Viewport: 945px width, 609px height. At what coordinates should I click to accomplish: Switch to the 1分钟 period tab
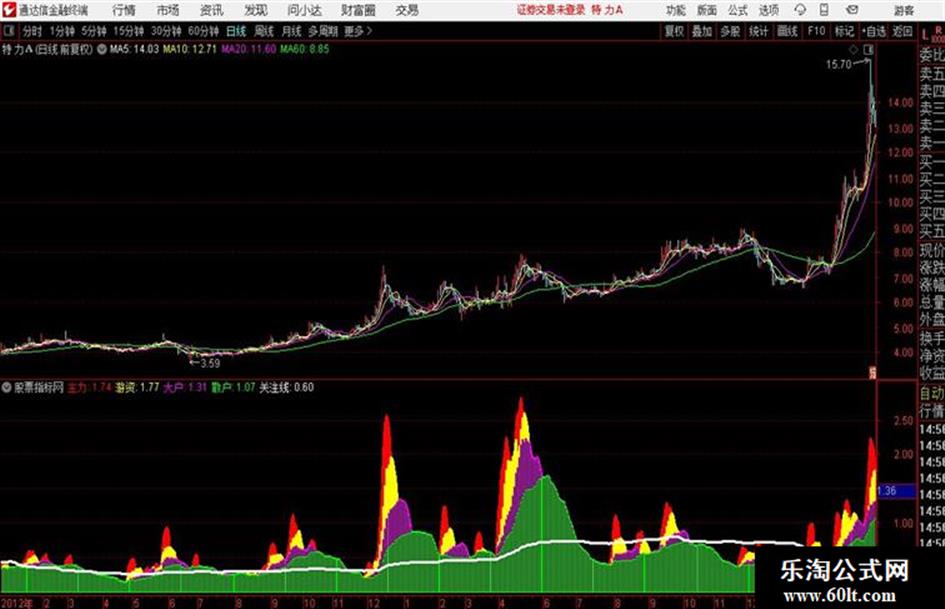(62, 31)
